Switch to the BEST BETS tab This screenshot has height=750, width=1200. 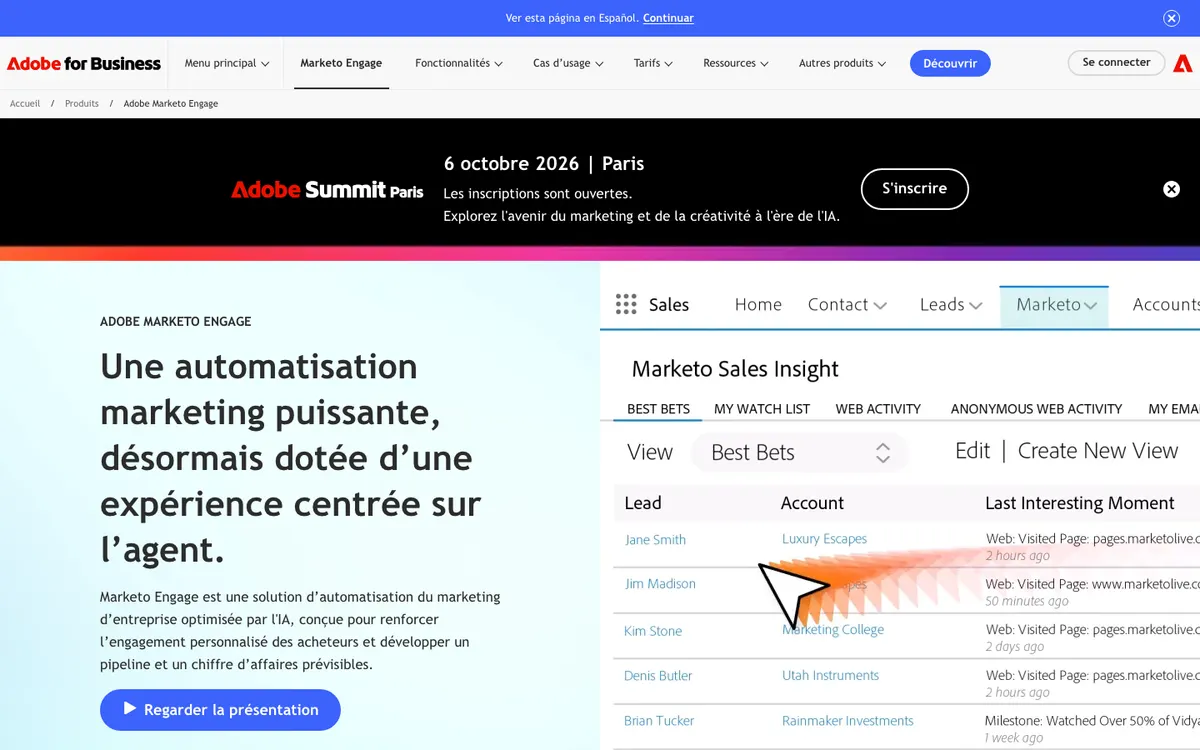[x=658, y=409]
